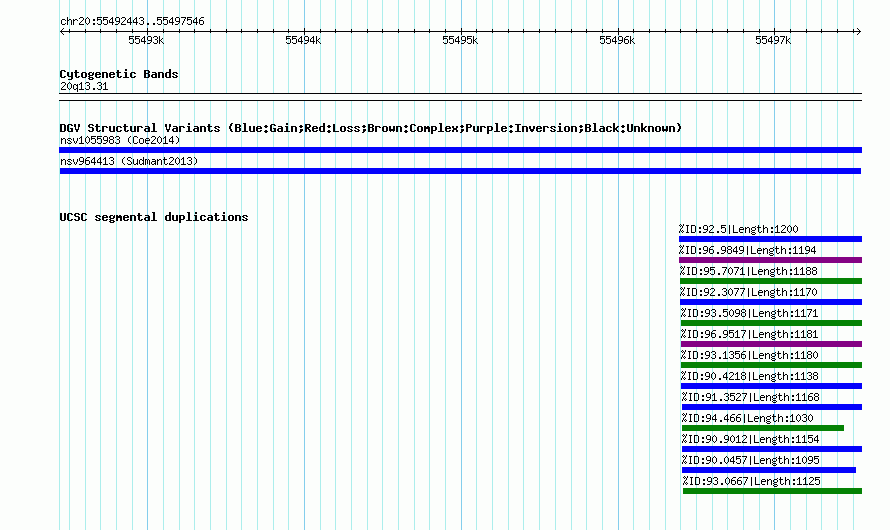Viewport: 890px width, 530px height.
Task: Select the %ID:93.5098|Length:1171 label
Action: click(749, 313)
